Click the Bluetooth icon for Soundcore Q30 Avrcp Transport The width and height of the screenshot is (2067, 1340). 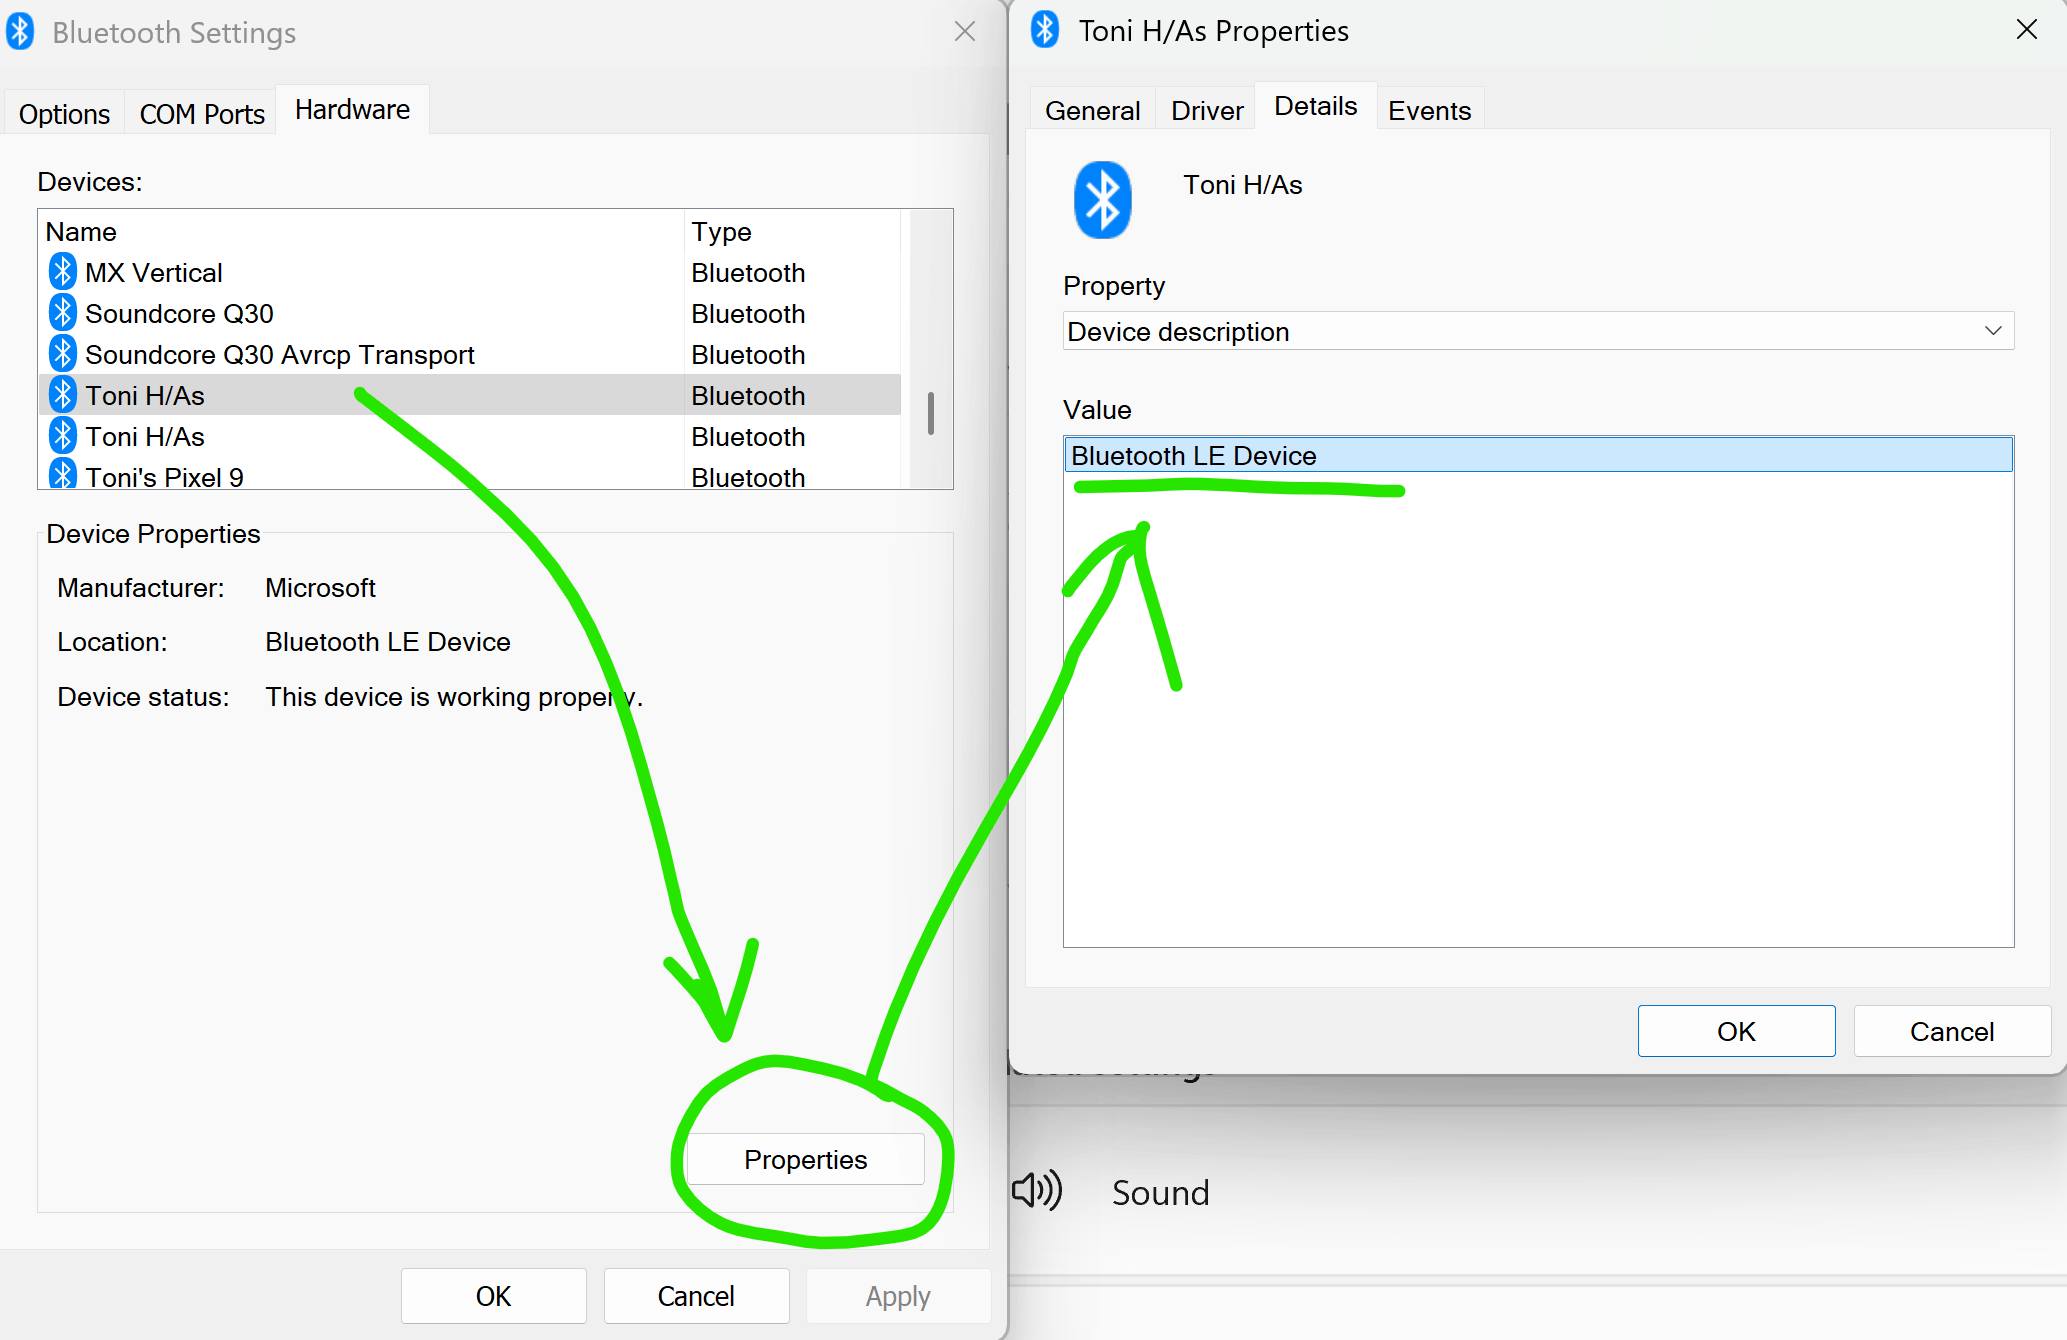[62, 354]
